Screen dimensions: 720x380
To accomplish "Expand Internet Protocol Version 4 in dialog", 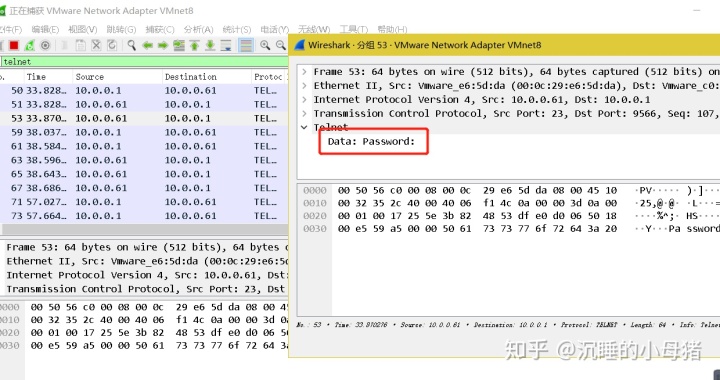I will (304, 99).
